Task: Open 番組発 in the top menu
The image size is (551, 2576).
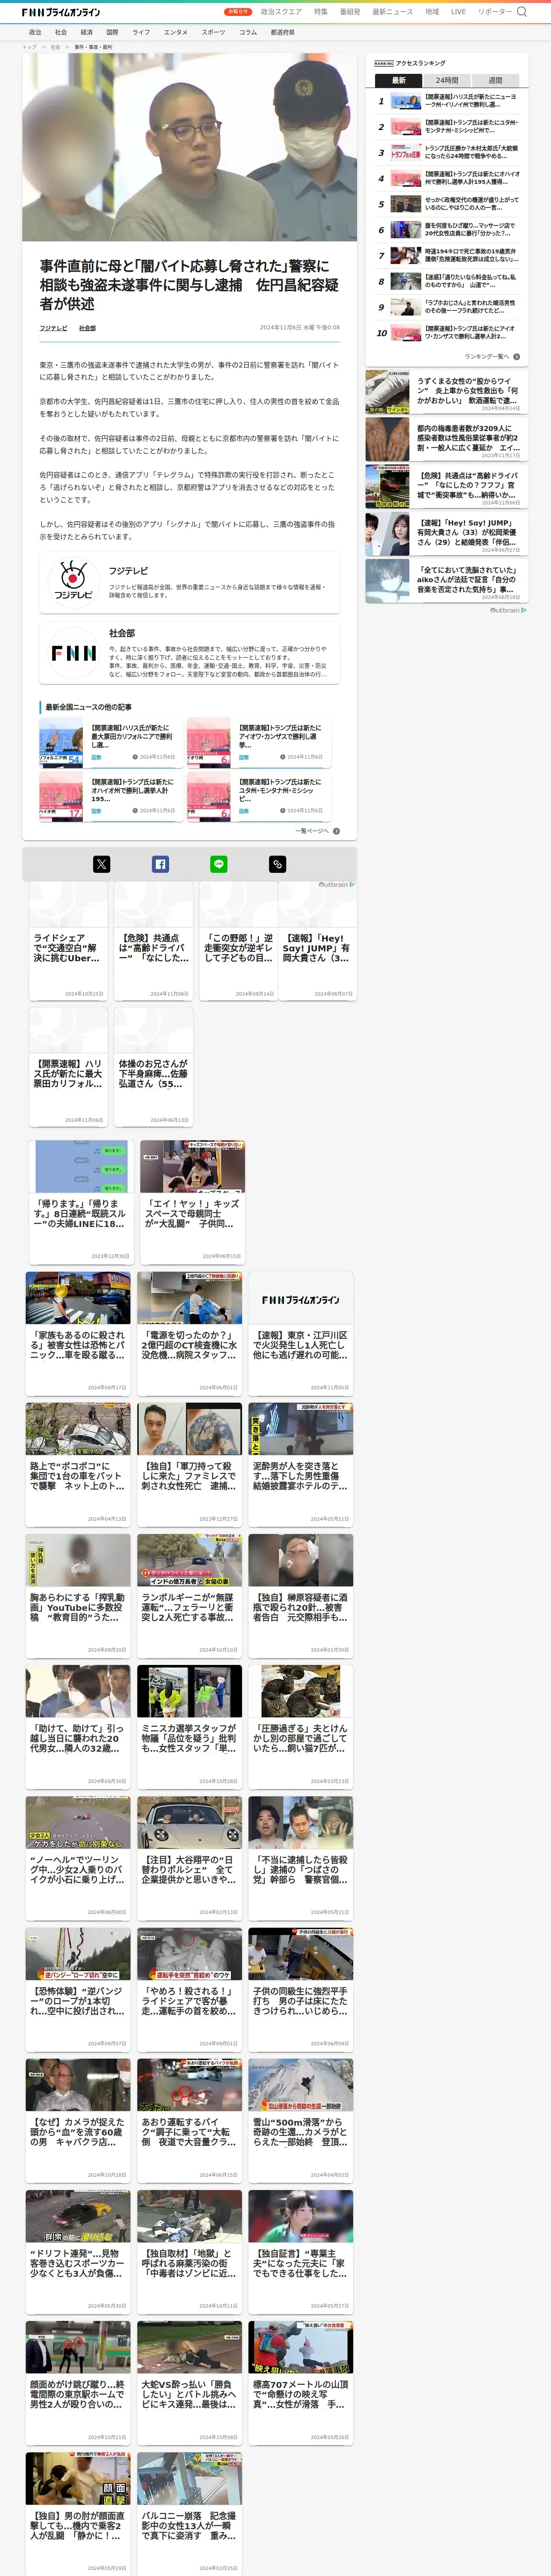Action: click(x=350, y=12)
